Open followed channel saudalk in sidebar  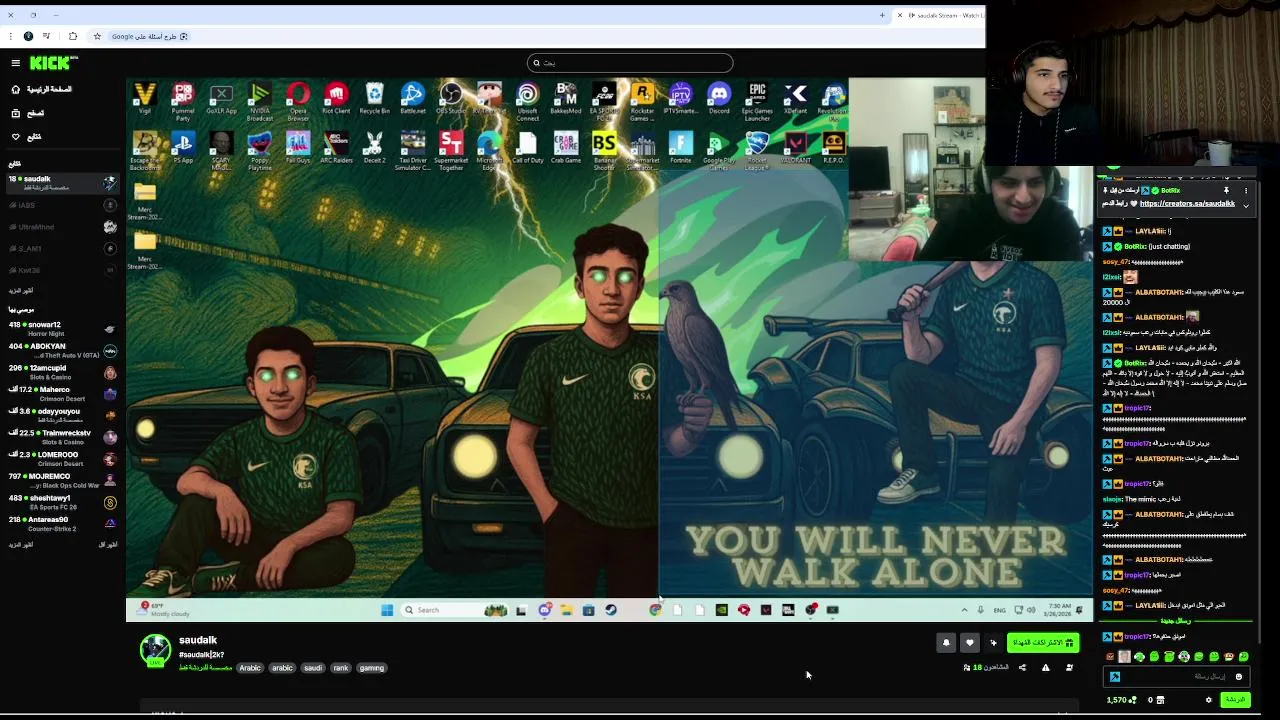coord(62,183)
